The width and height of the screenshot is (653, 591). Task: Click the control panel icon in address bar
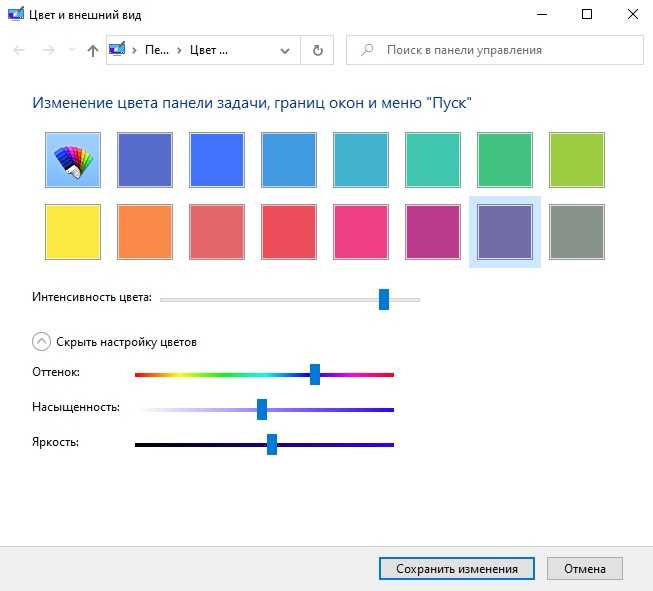point(117,49)
